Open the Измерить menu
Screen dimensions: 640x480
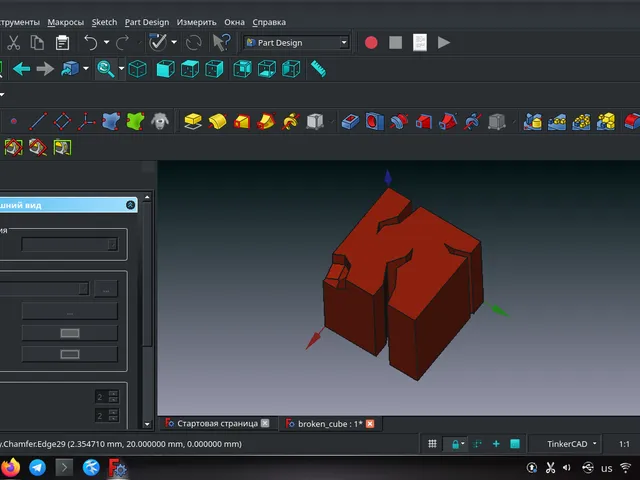(196, 22)
